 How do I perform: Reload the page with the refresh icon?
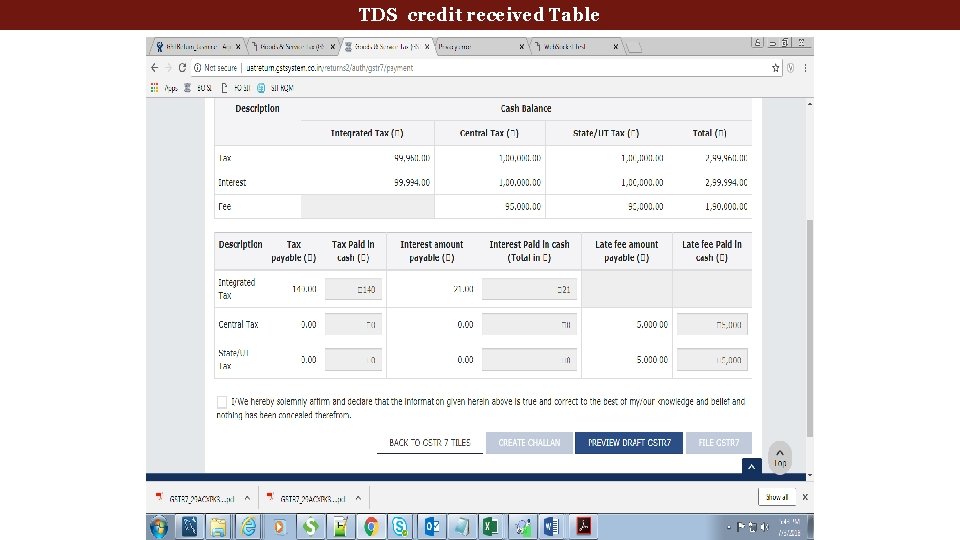coord(182,67)
